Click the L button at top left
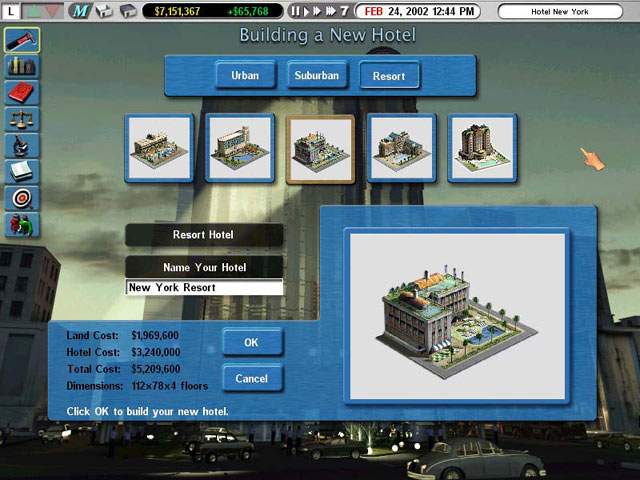Viewport: 640px width, 480px height. 11,11
